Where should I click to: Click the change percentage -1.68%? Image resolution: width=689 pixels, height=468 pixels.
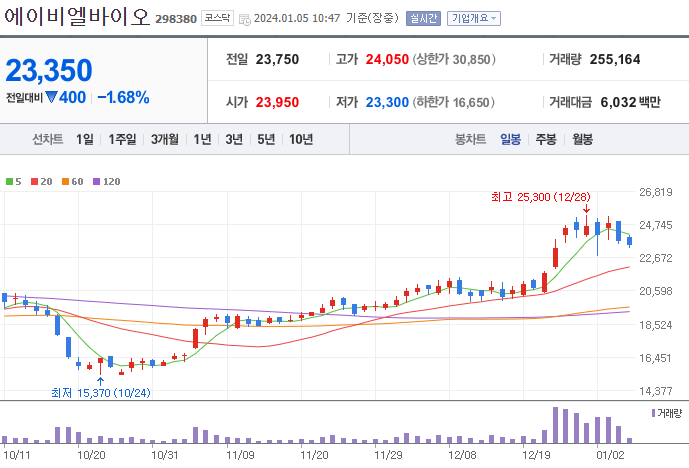(123, 97)
